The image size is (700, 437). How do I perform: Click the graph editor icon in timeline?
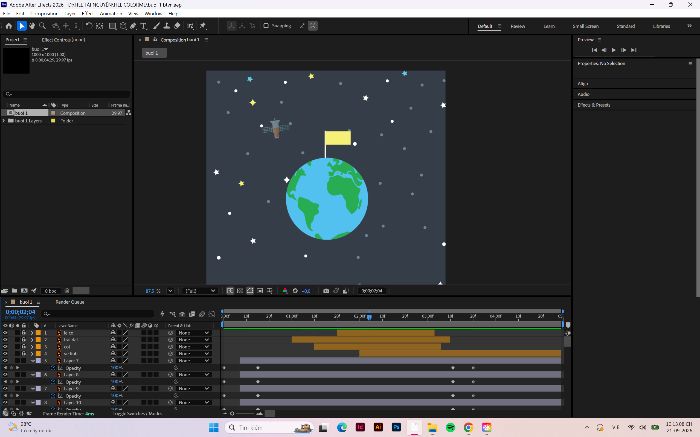(212, 314)
